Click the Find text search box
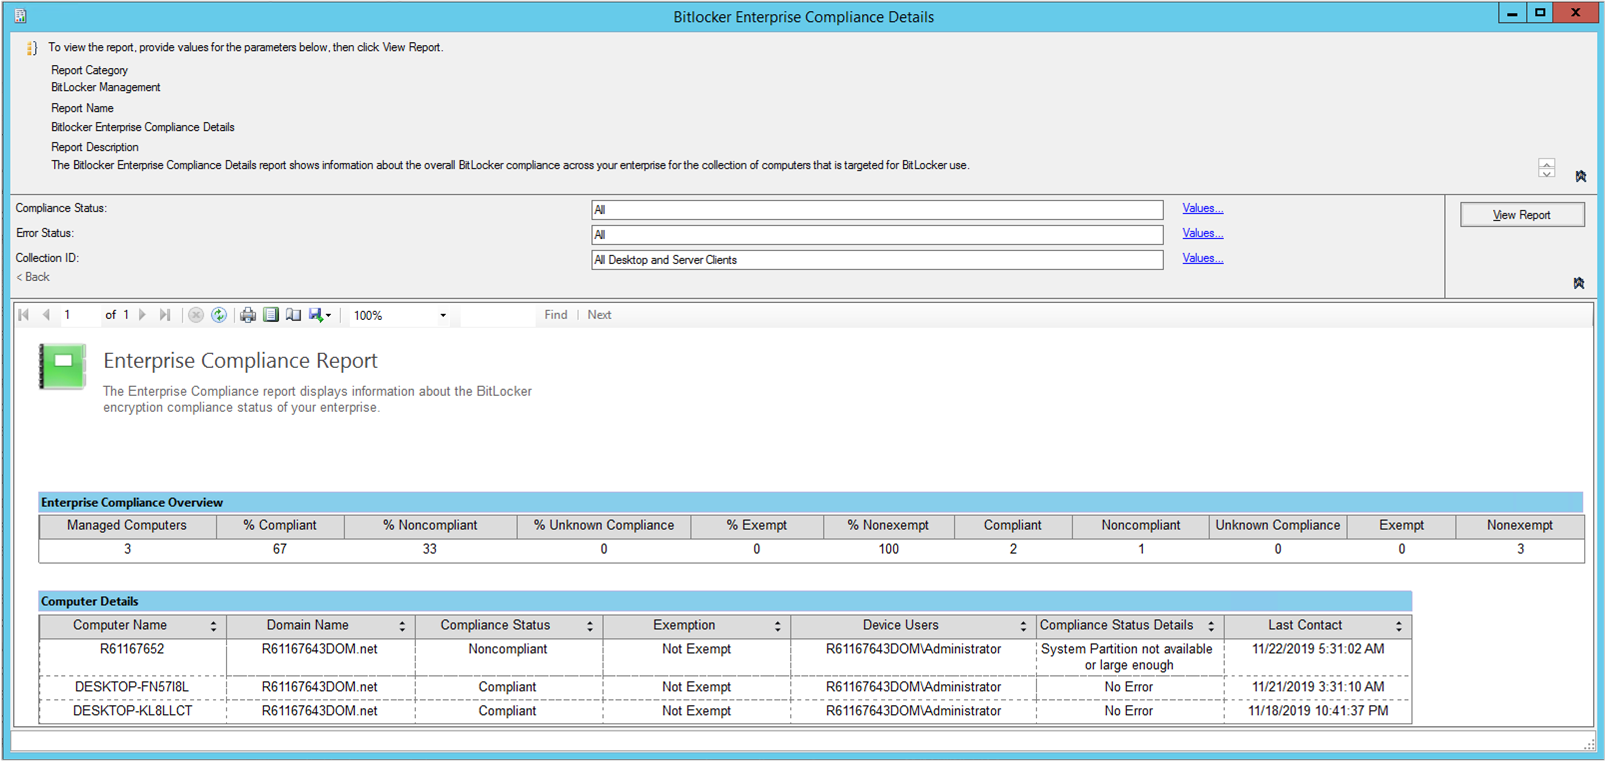This screenshot has height=761, width=1606. pyautogui.click(x=497, y=315)
